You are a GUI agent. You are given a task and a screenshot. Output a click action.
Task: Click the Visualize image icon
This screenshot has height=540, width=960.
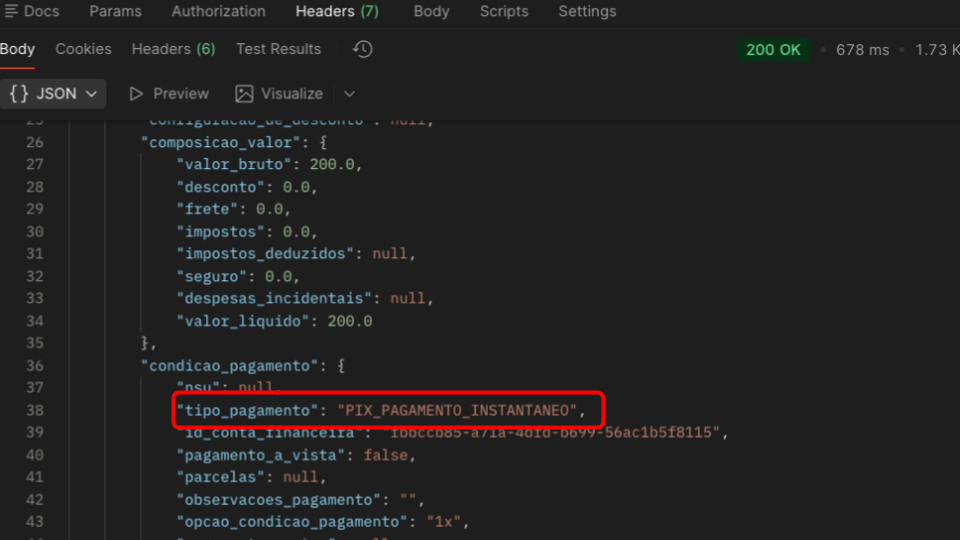pyautogui.click(x=244, y=94)
